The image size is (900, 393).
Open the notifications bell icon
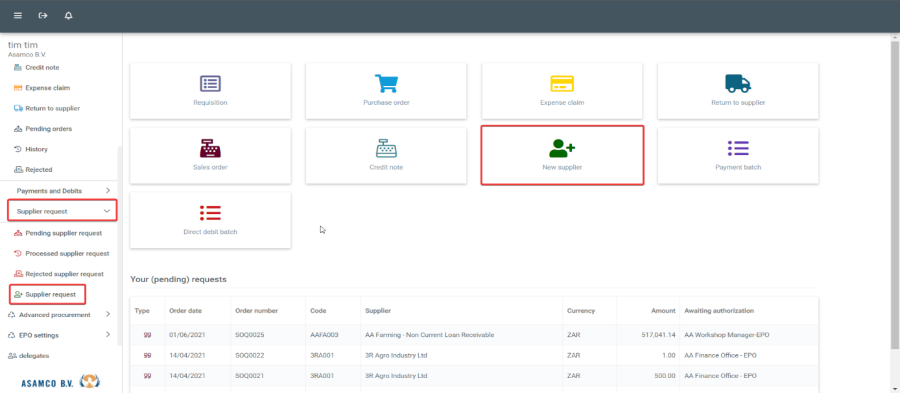point(68,15)
